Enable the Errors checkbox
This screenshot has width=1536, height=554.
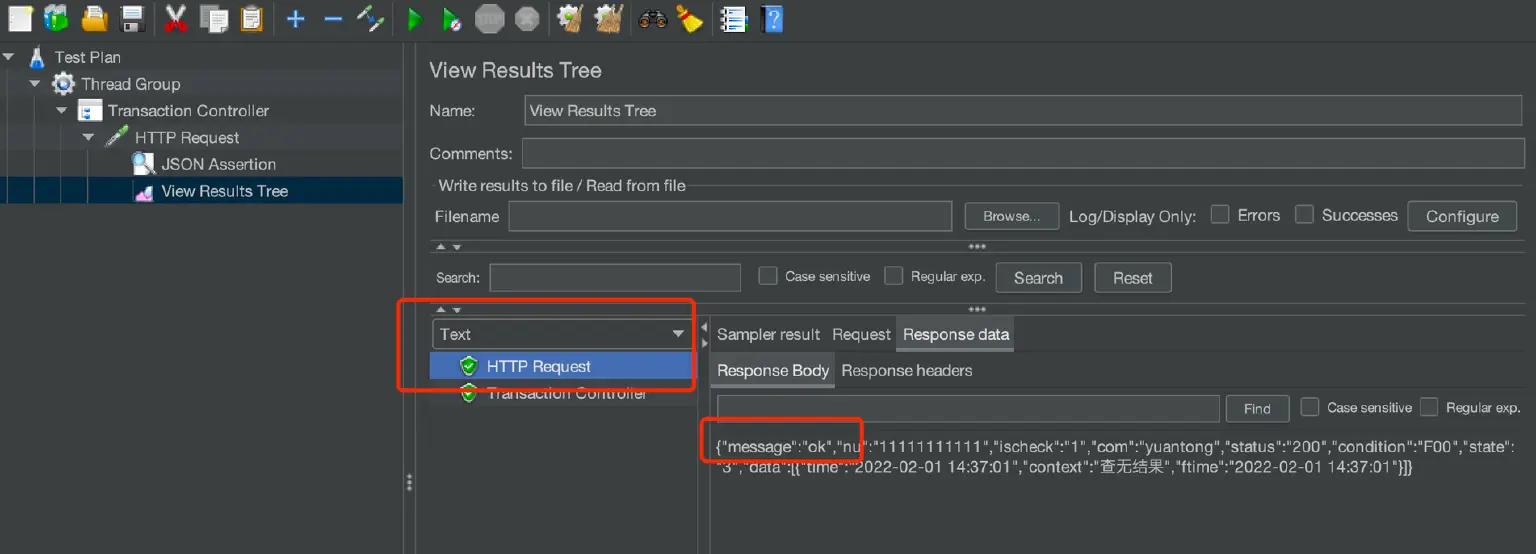(1220, 214)
